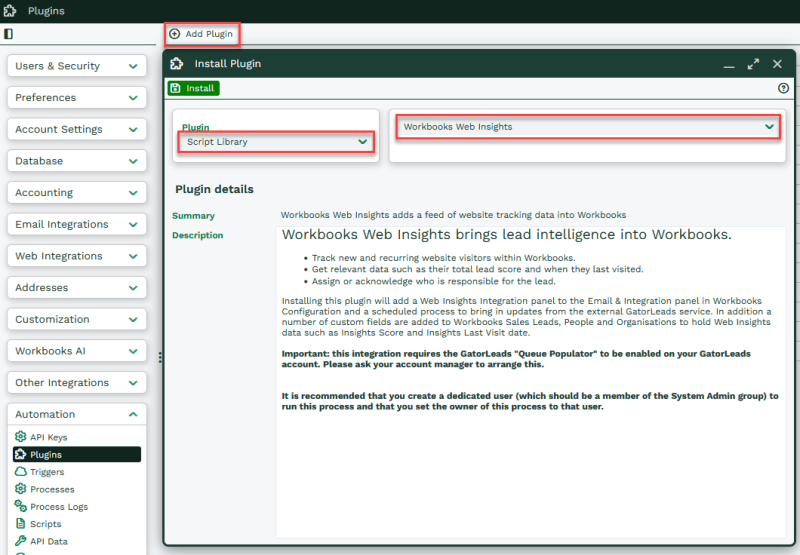Click the Plugins puzzle icon in Automation list
800x555 pixels.
[x=20, y=454]
